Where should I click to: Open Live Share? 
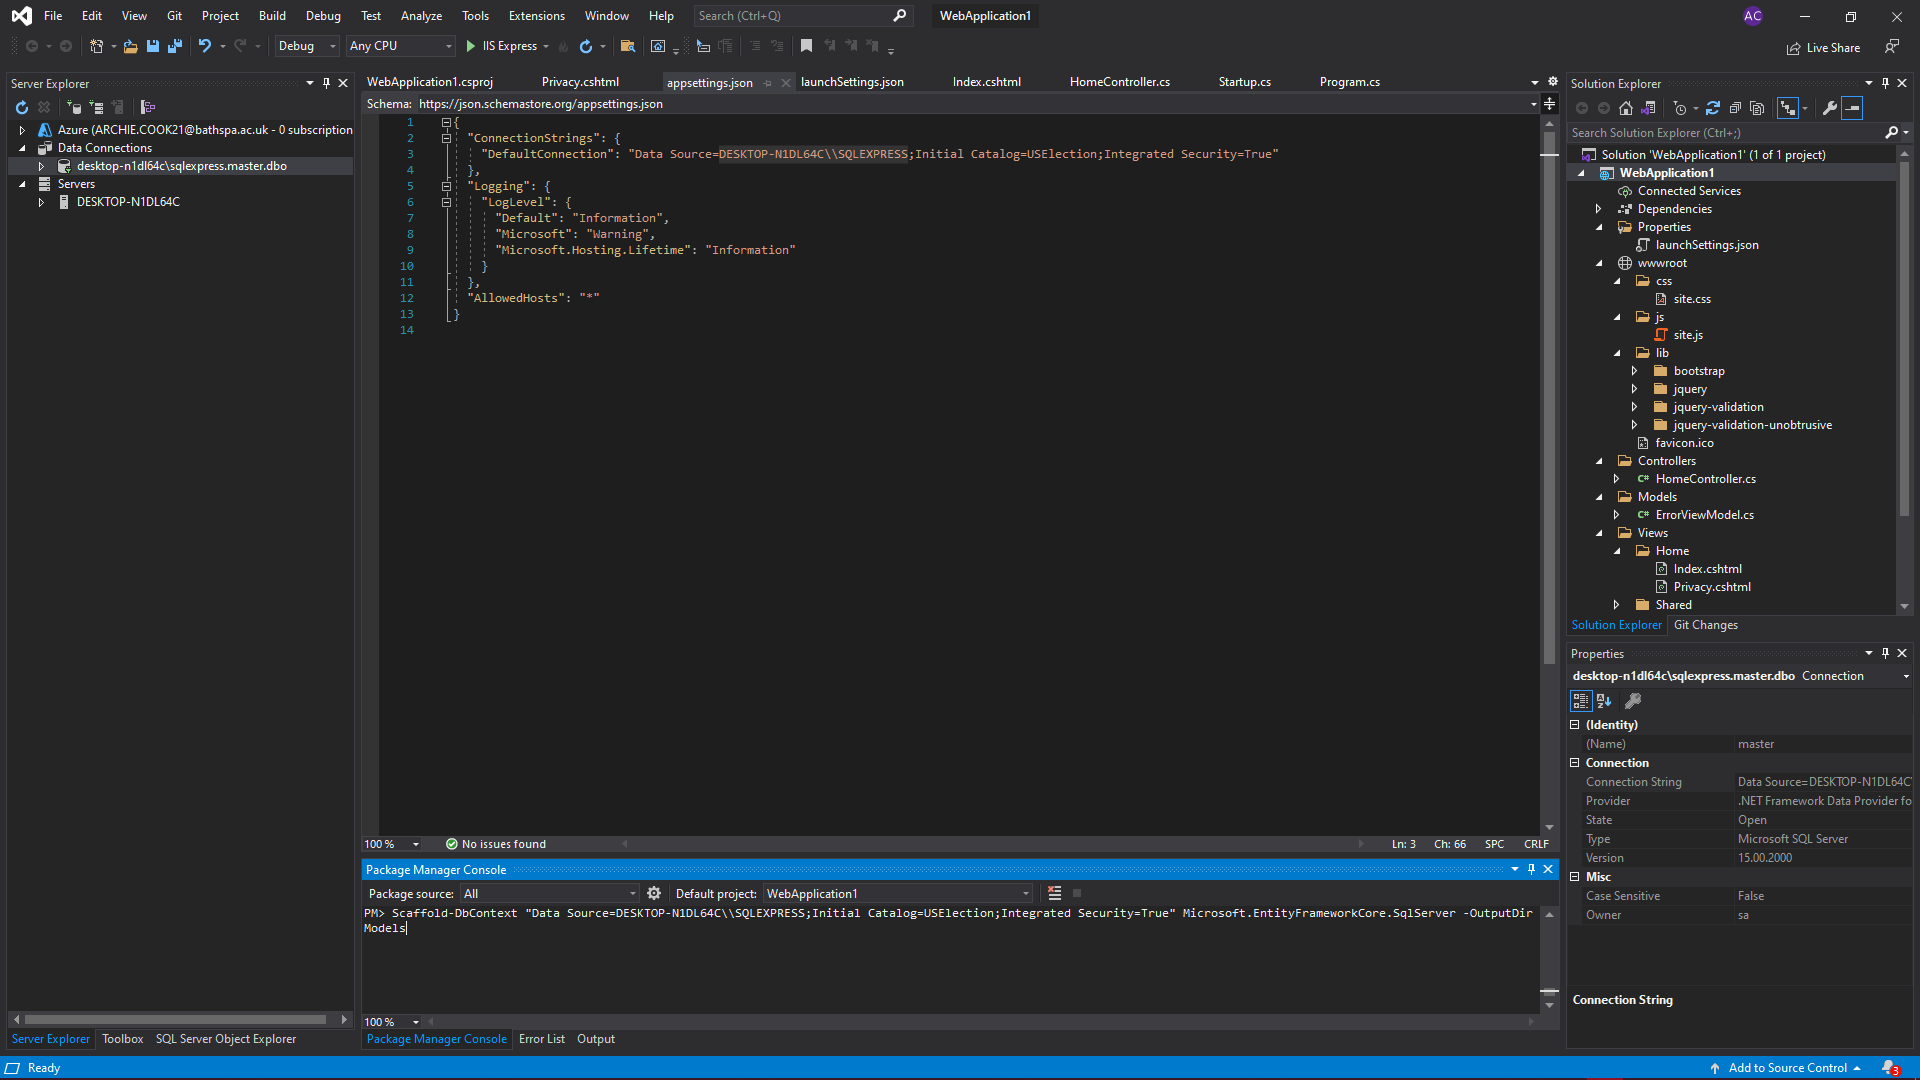(1822, 47)
